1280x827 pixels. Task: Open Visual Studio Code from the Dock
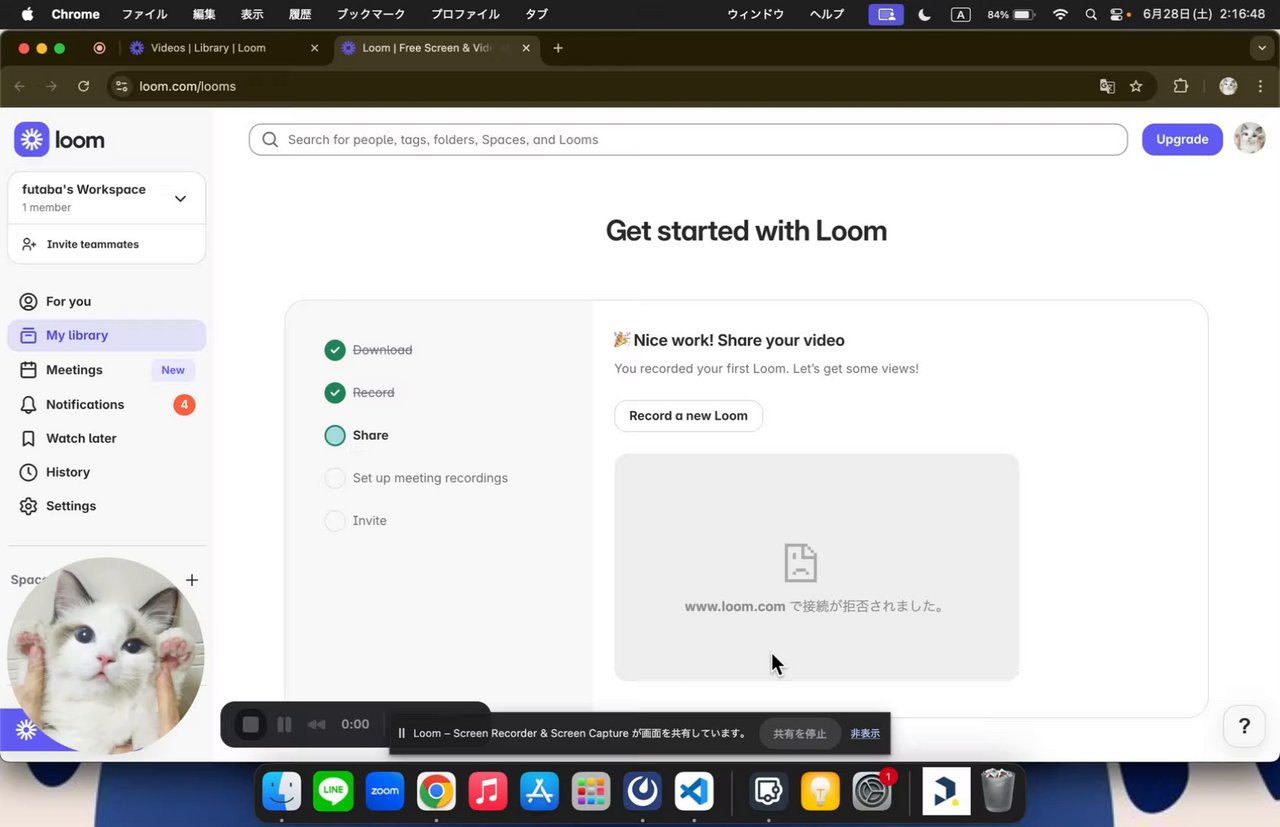pos(694,792)
